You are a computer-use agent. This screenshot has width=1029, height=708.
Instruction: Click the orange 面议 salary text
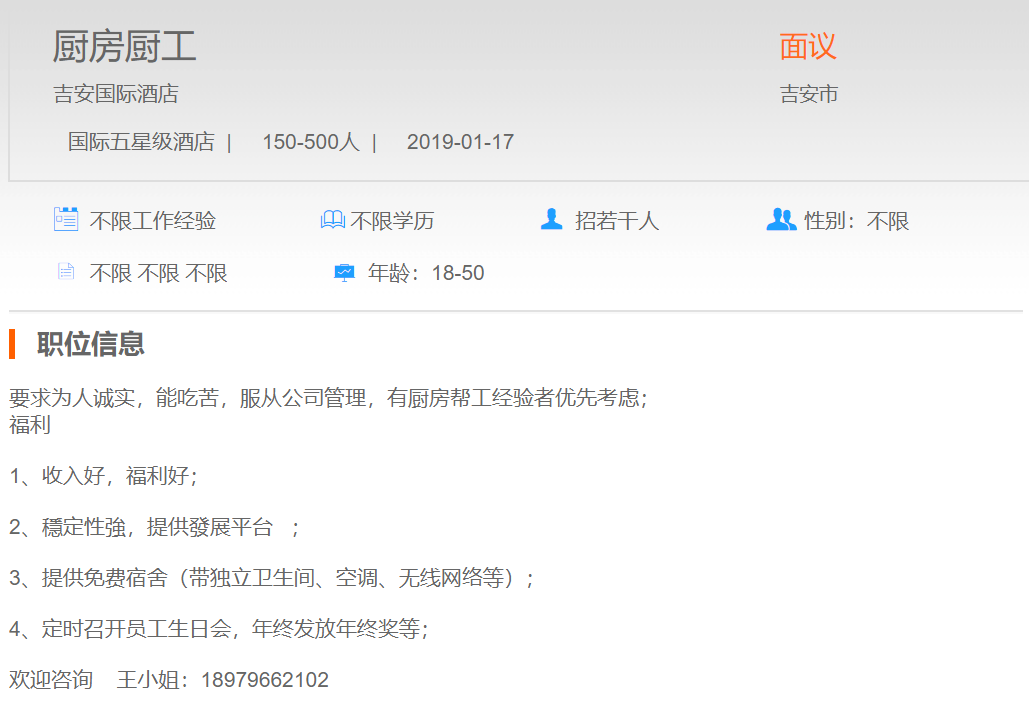[x=808, y=46]
